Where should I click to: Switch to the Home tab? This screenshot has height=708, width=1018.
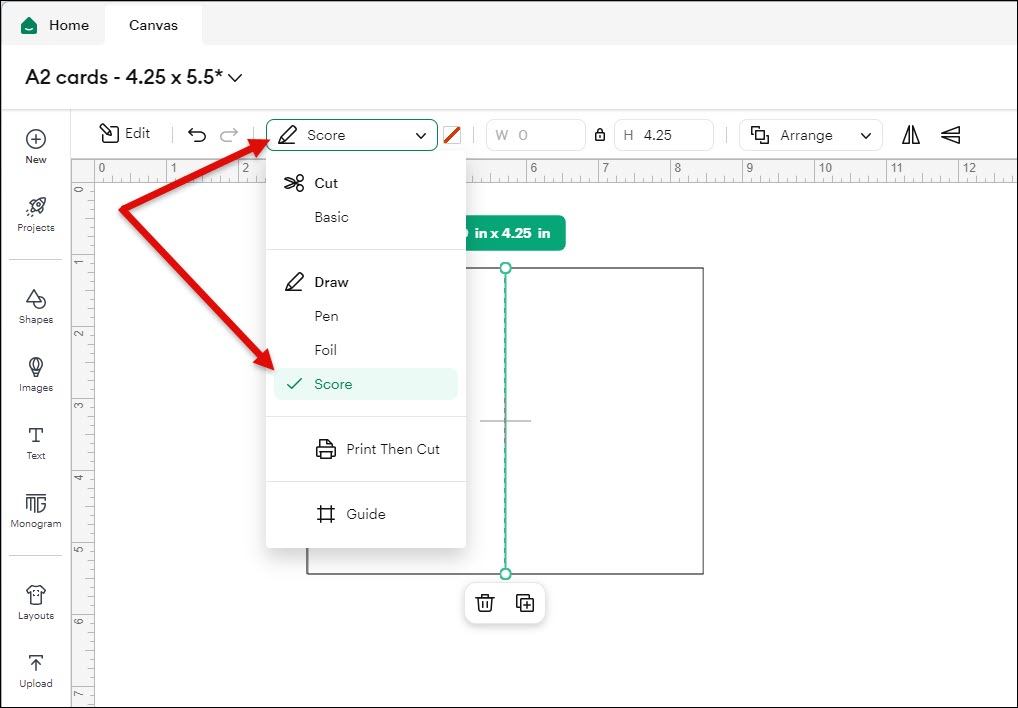pos(55,25)
